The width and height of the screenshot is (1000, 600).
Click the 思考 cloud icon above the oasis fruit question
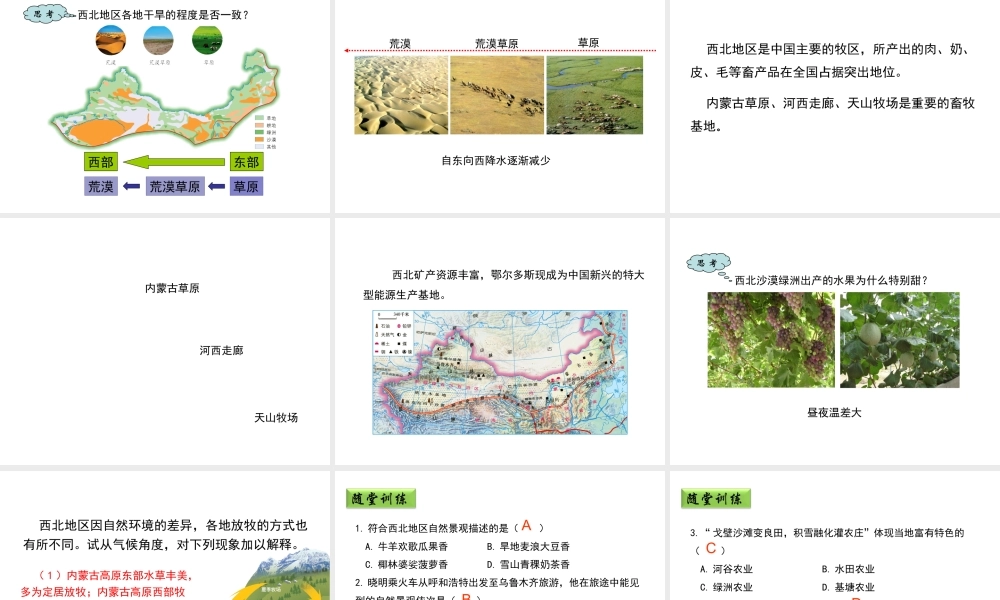[709, 264]
